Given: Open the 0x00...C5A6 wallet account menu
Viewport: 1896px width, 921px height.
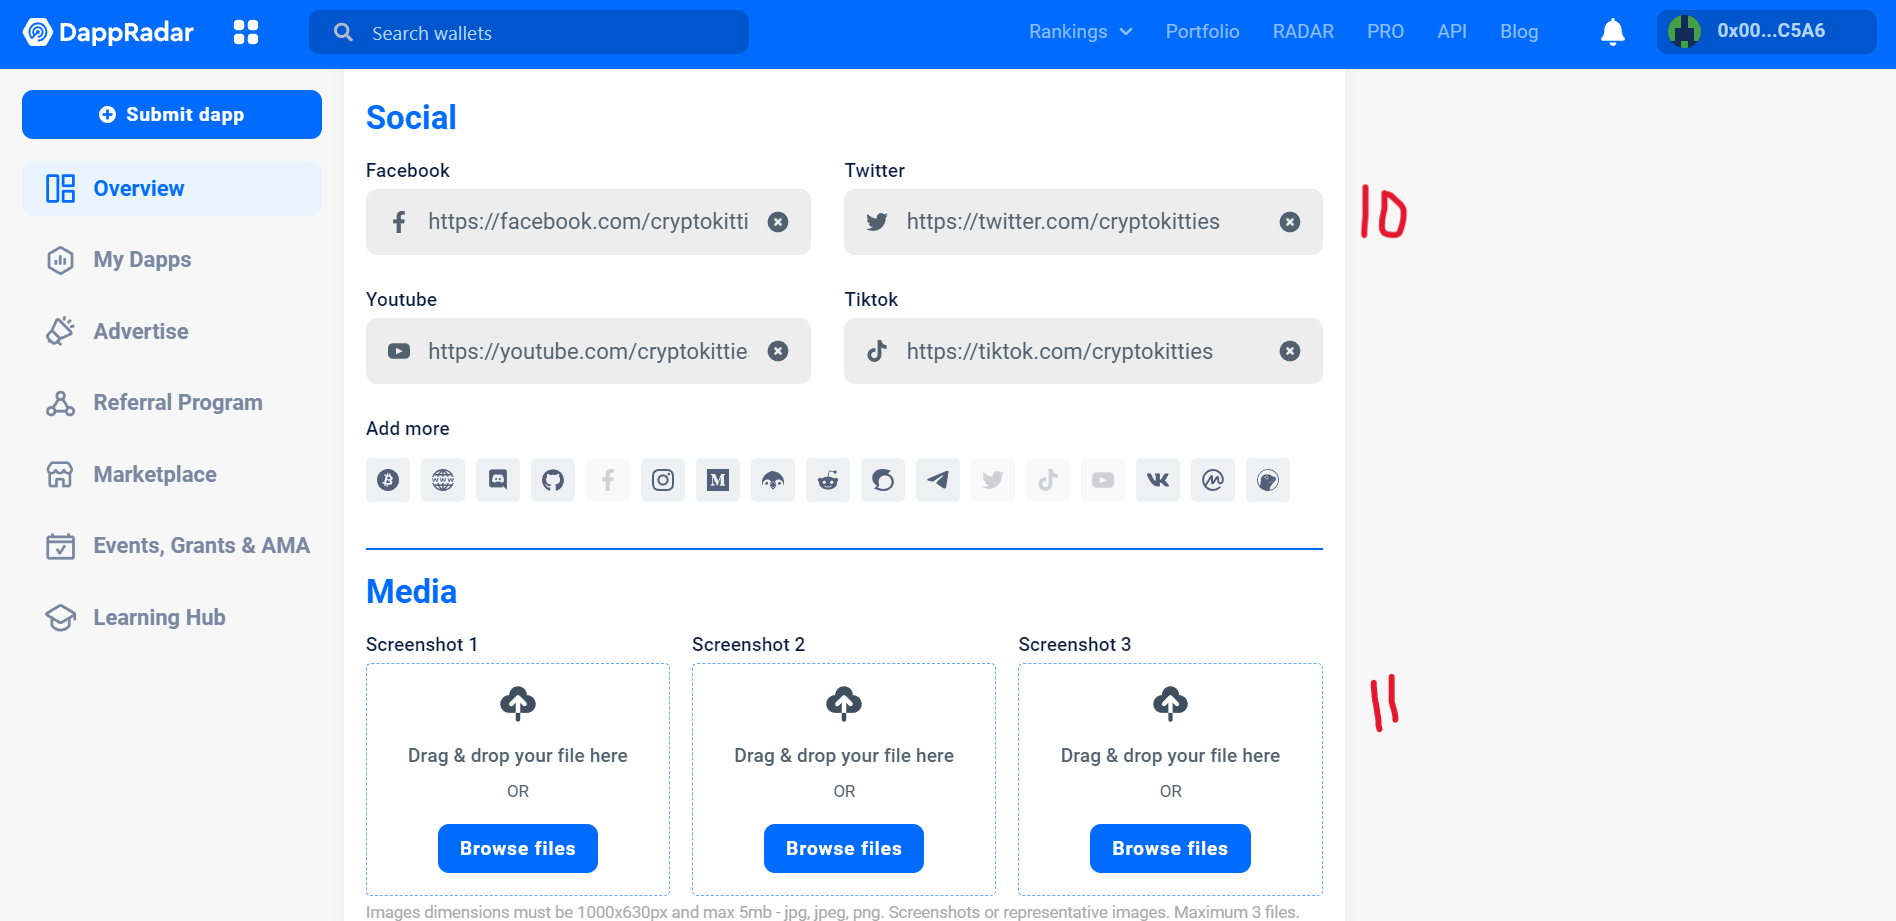Looking at the screenshot, I should click(1766, 32).
